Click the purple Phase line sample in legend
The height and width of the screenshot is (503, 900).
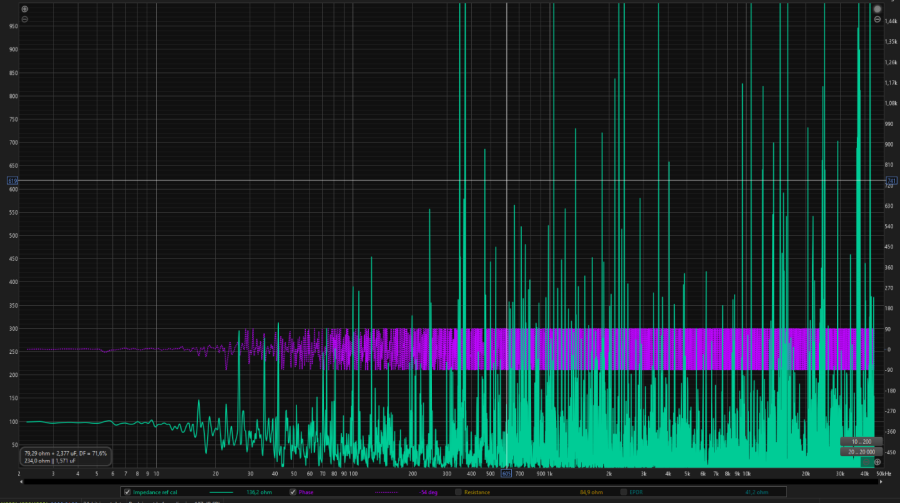click(386, 492)
